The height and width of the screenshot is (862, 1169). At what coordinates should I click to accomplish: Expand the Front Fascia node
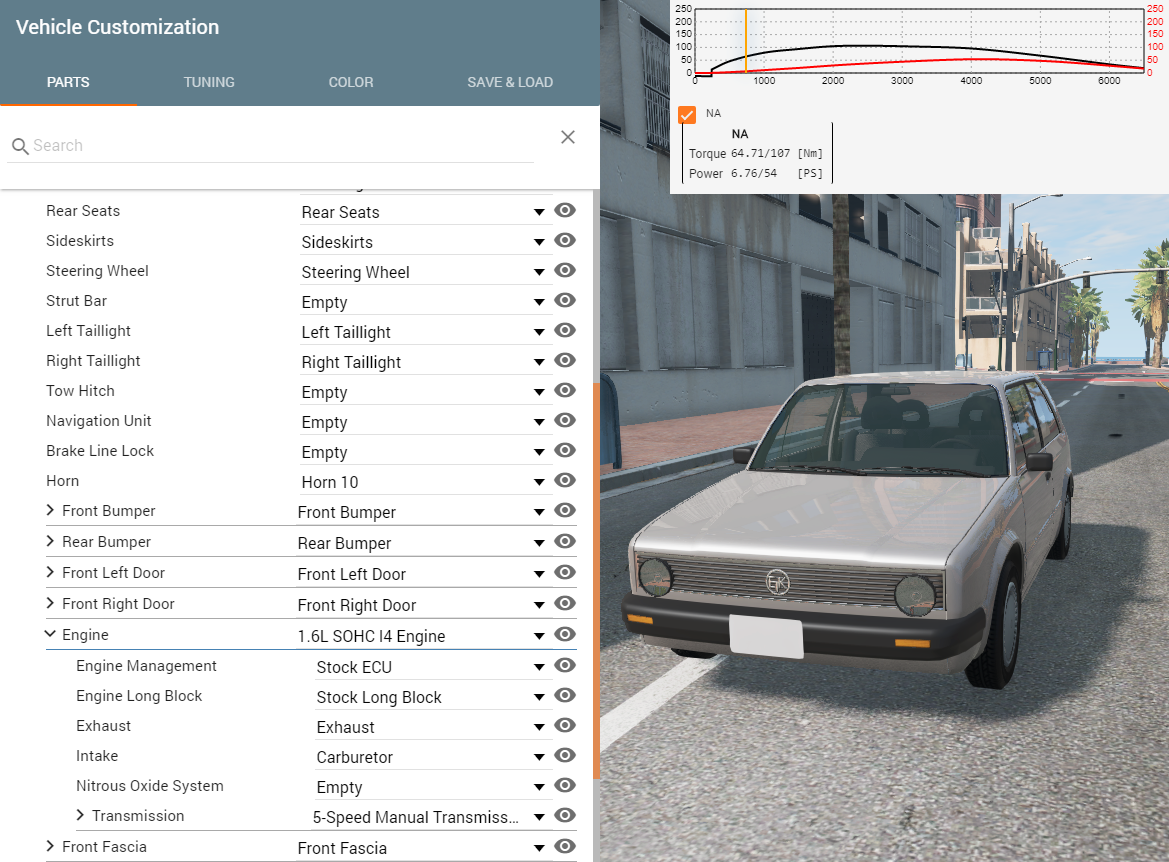(x=50, y=846)
